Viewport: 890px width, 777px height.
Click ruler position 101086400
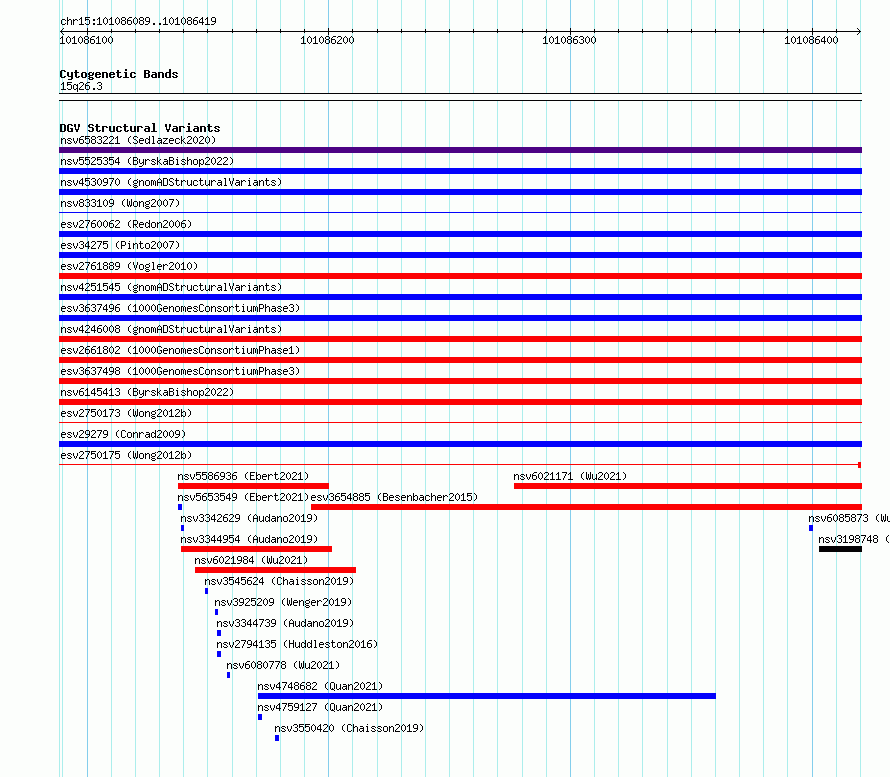811,40
